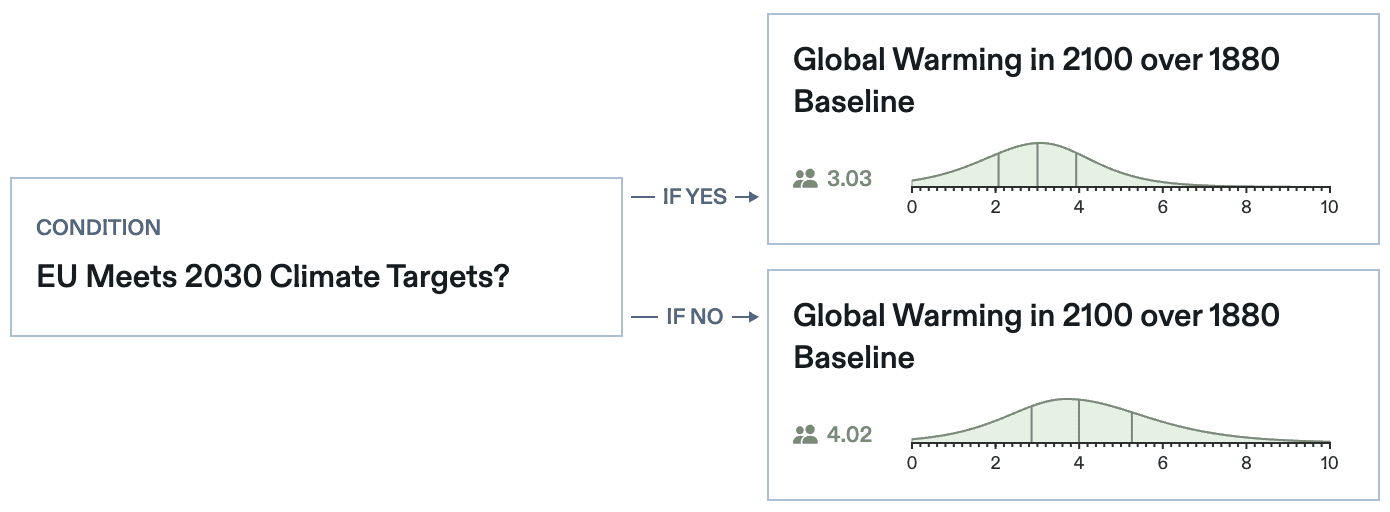Select the 3.03 community prediction value
1390x512 pixels.
850,179
